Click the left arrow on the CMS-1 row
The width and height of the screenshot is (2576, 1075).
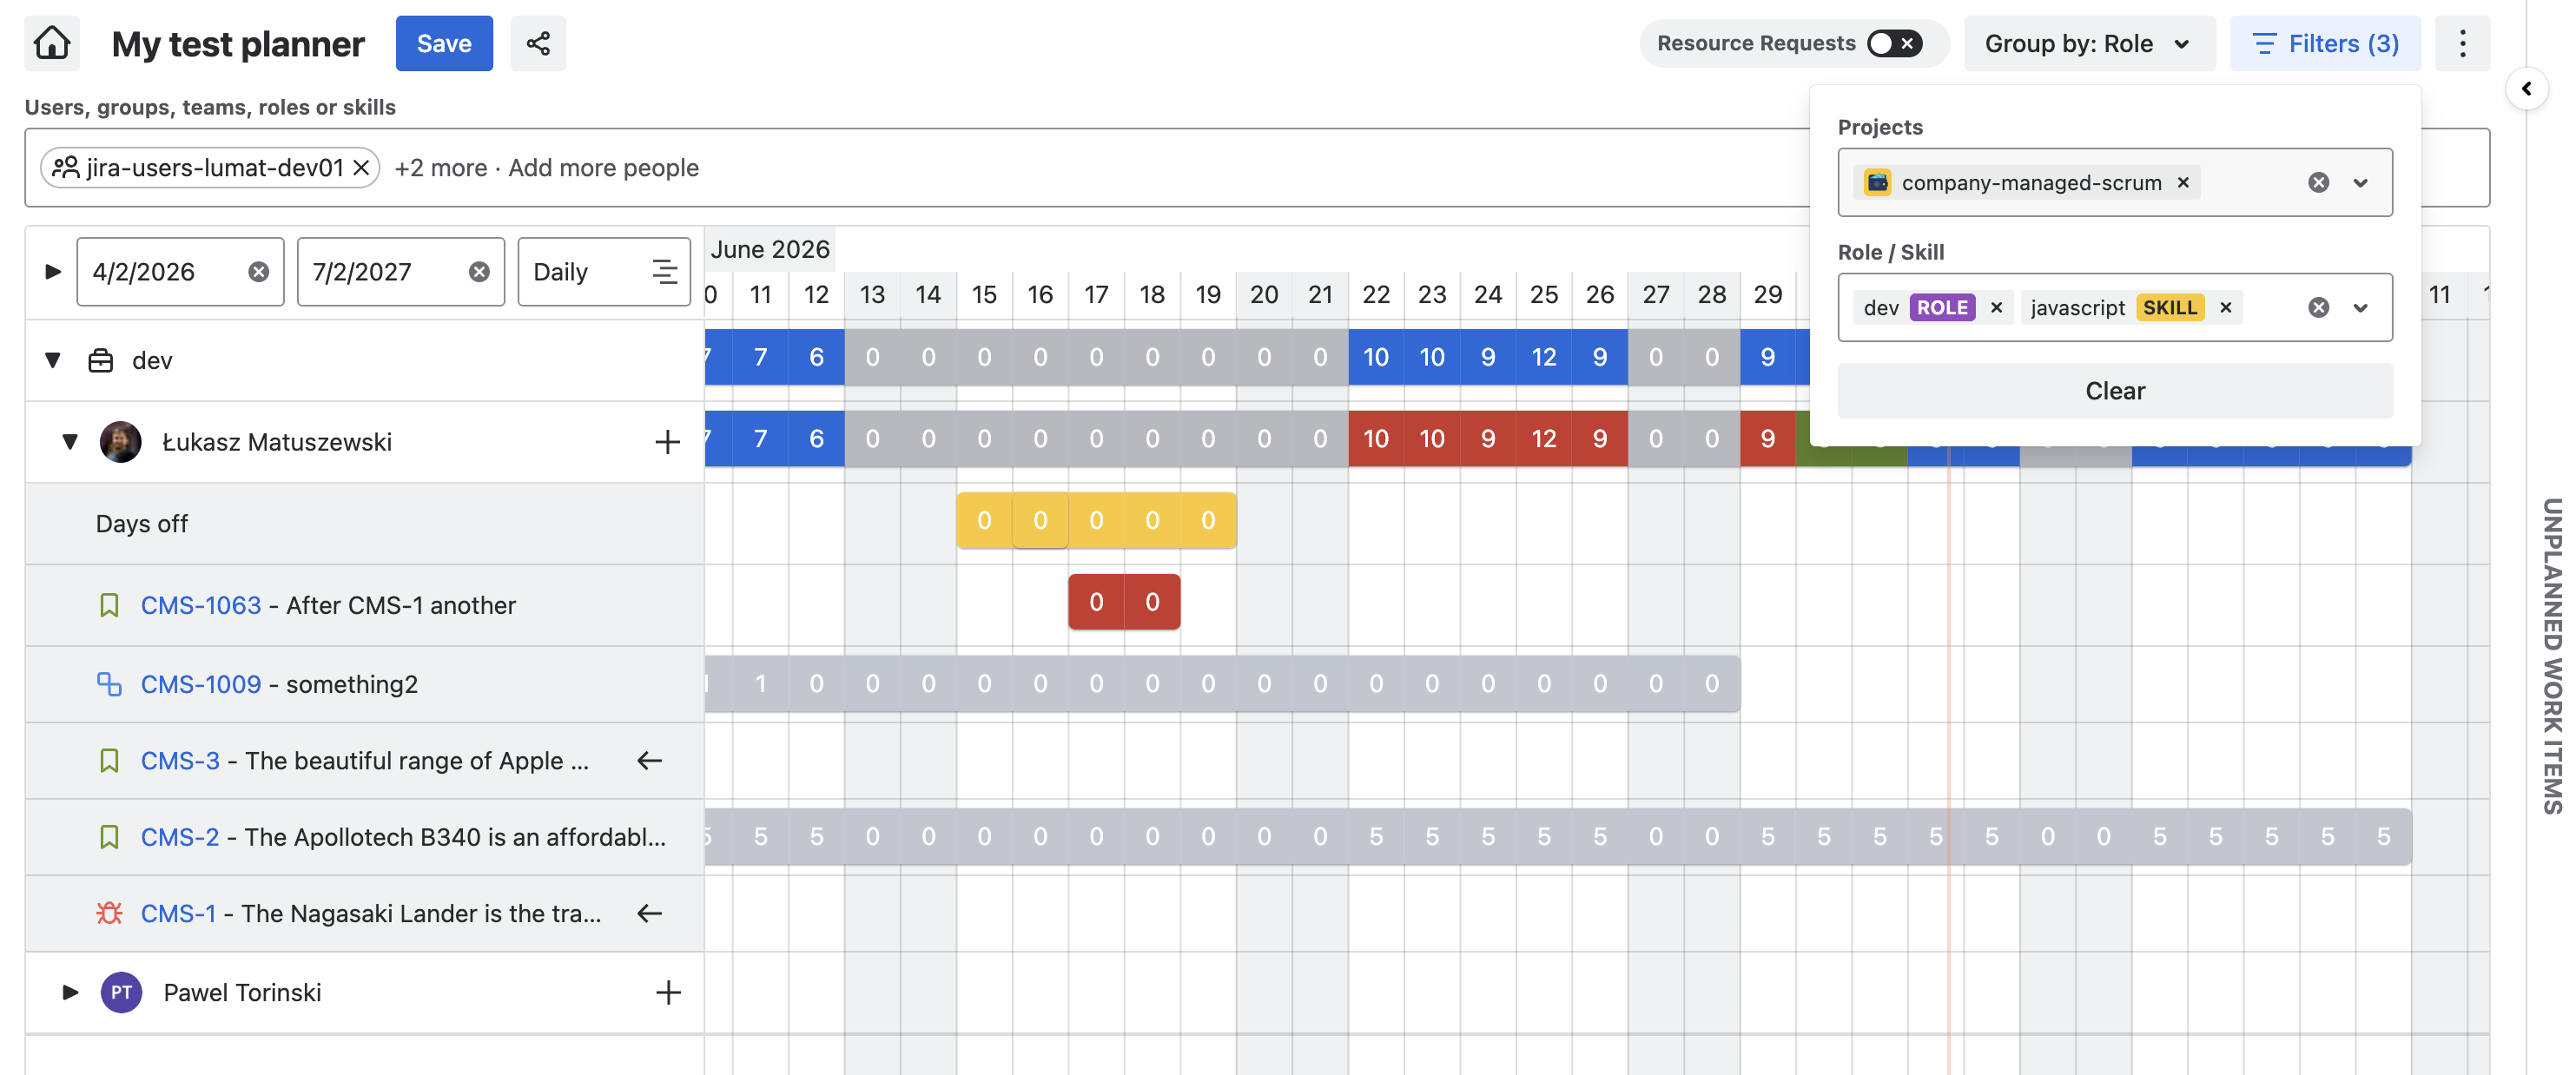point(650,913)
